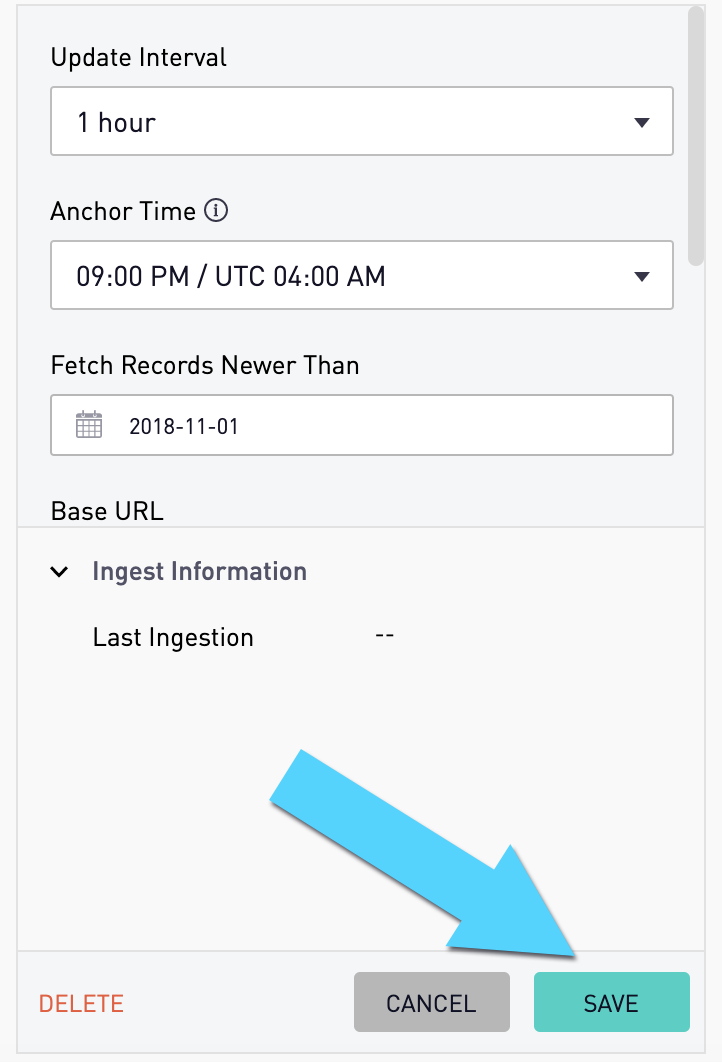722x1062 pixels.
Task: Click the panel's vertical scrollbar thumb
Action: pos(696,135)
